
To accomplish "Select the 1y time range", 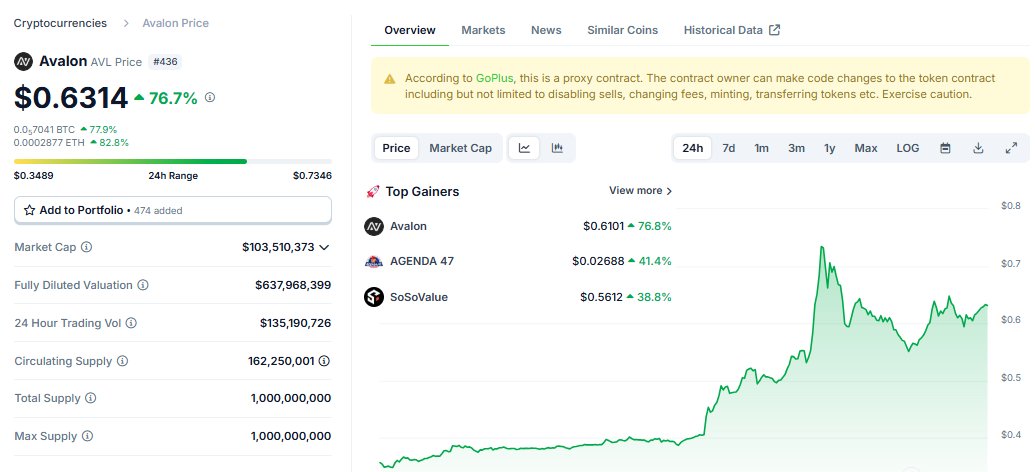I will [830, 148].
